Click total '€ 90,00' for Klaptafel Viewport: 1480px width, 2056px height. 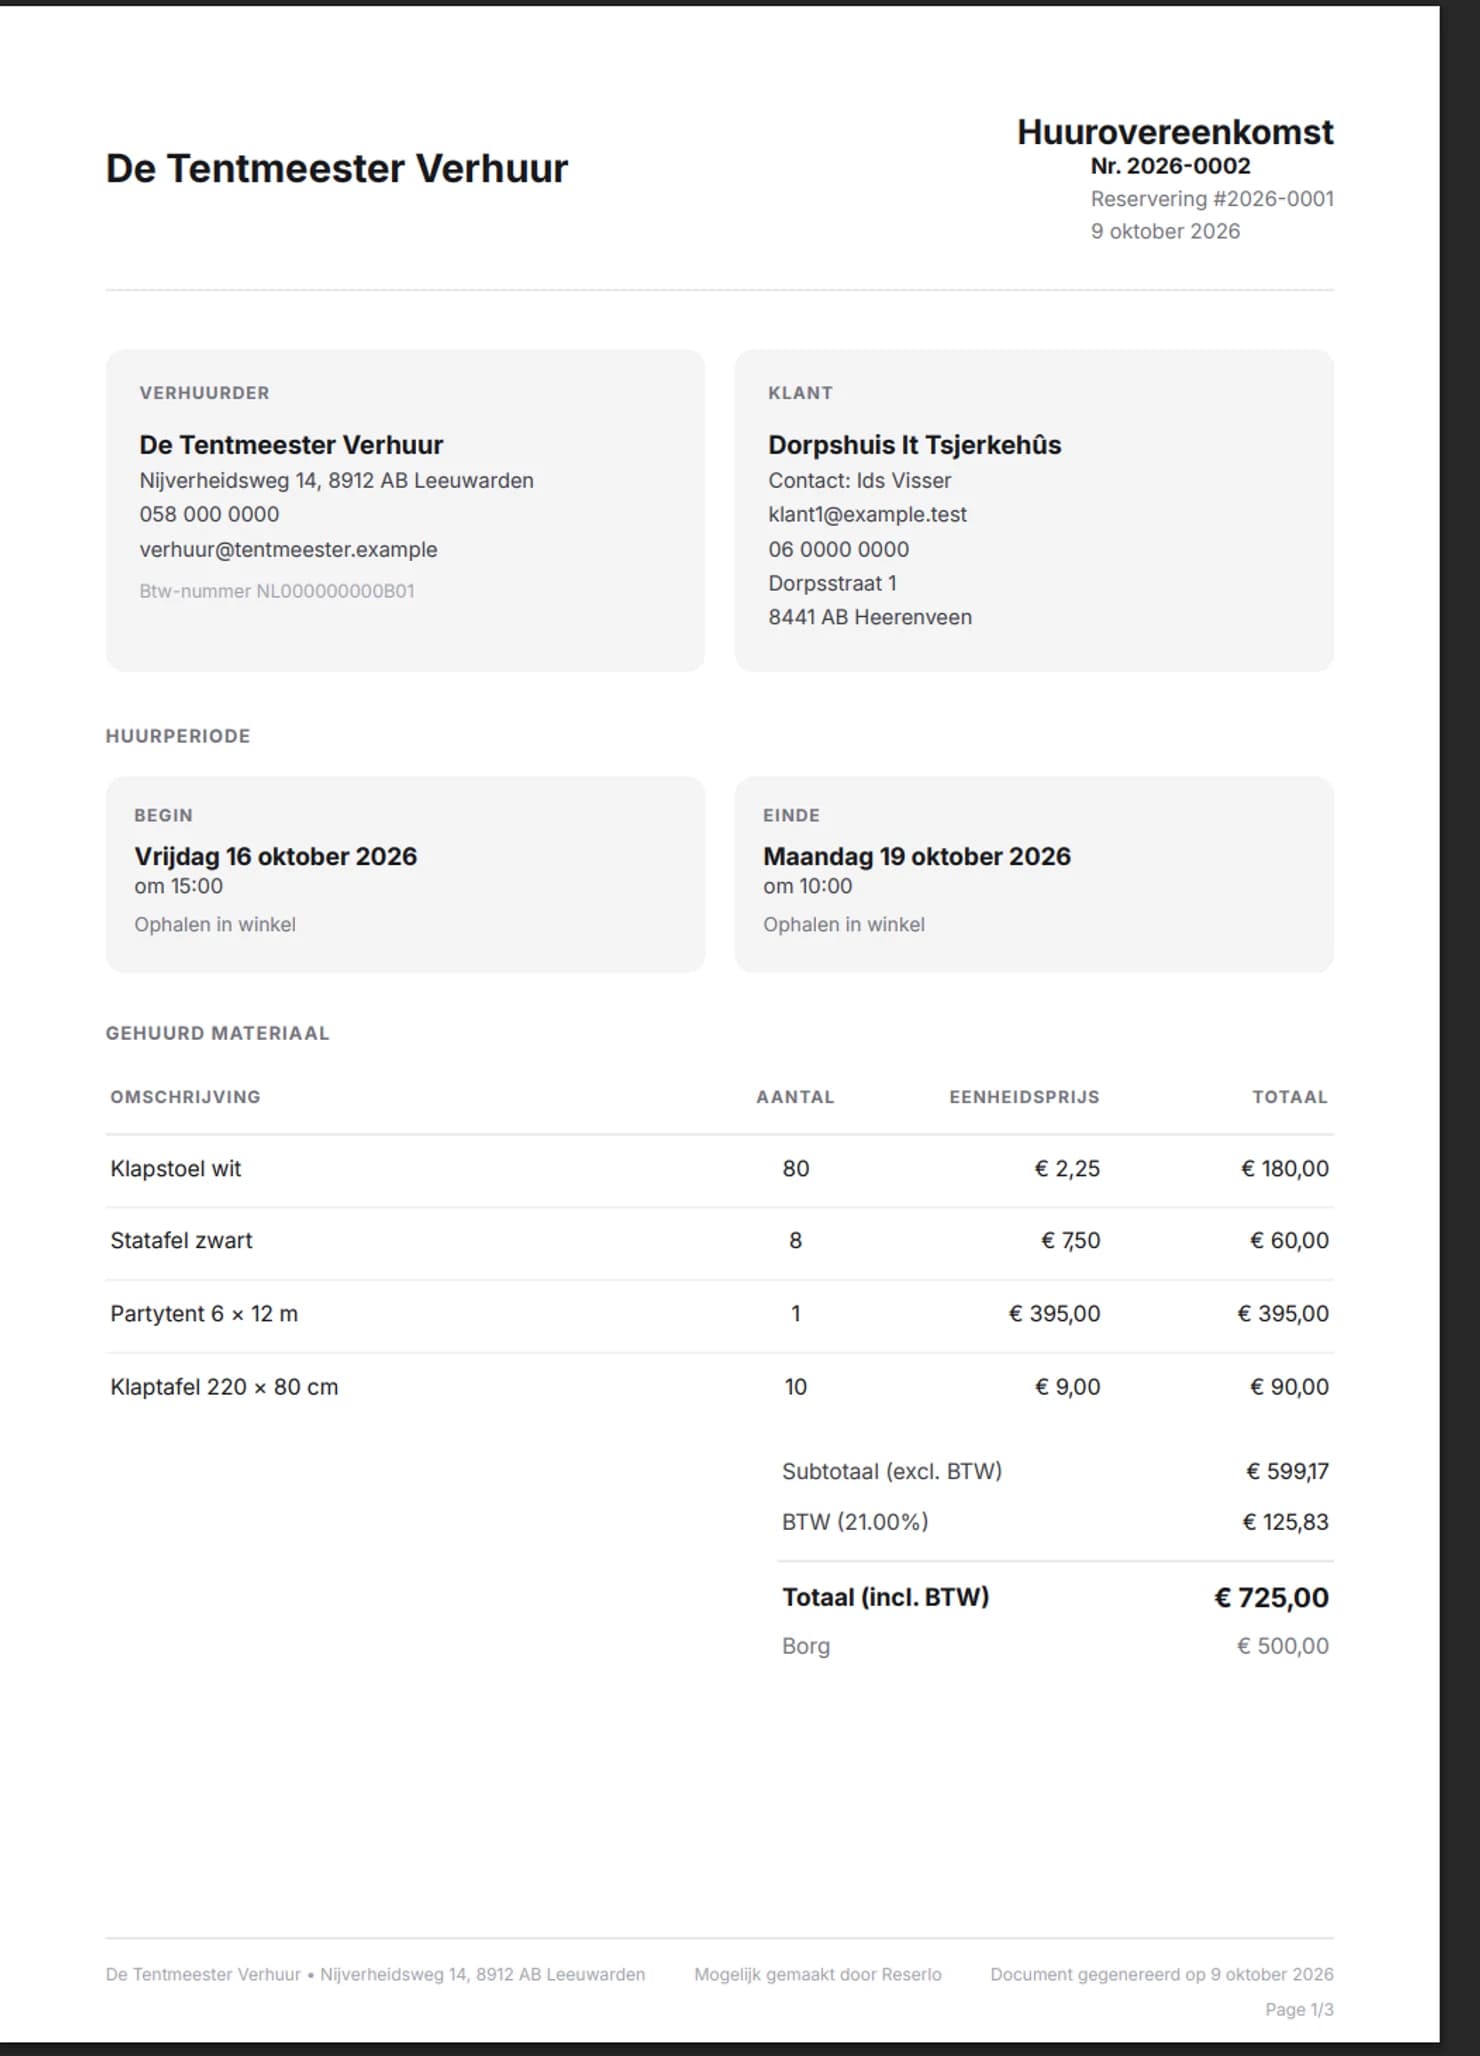pyautogui.click(x=1289, y=1387)
